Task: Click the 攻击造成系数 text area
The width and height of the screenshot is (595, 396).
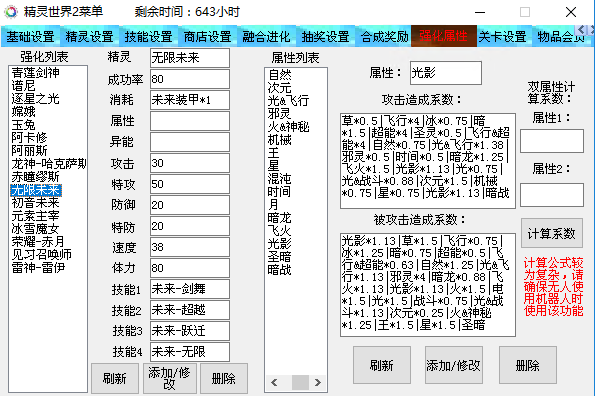Action: 428,161
